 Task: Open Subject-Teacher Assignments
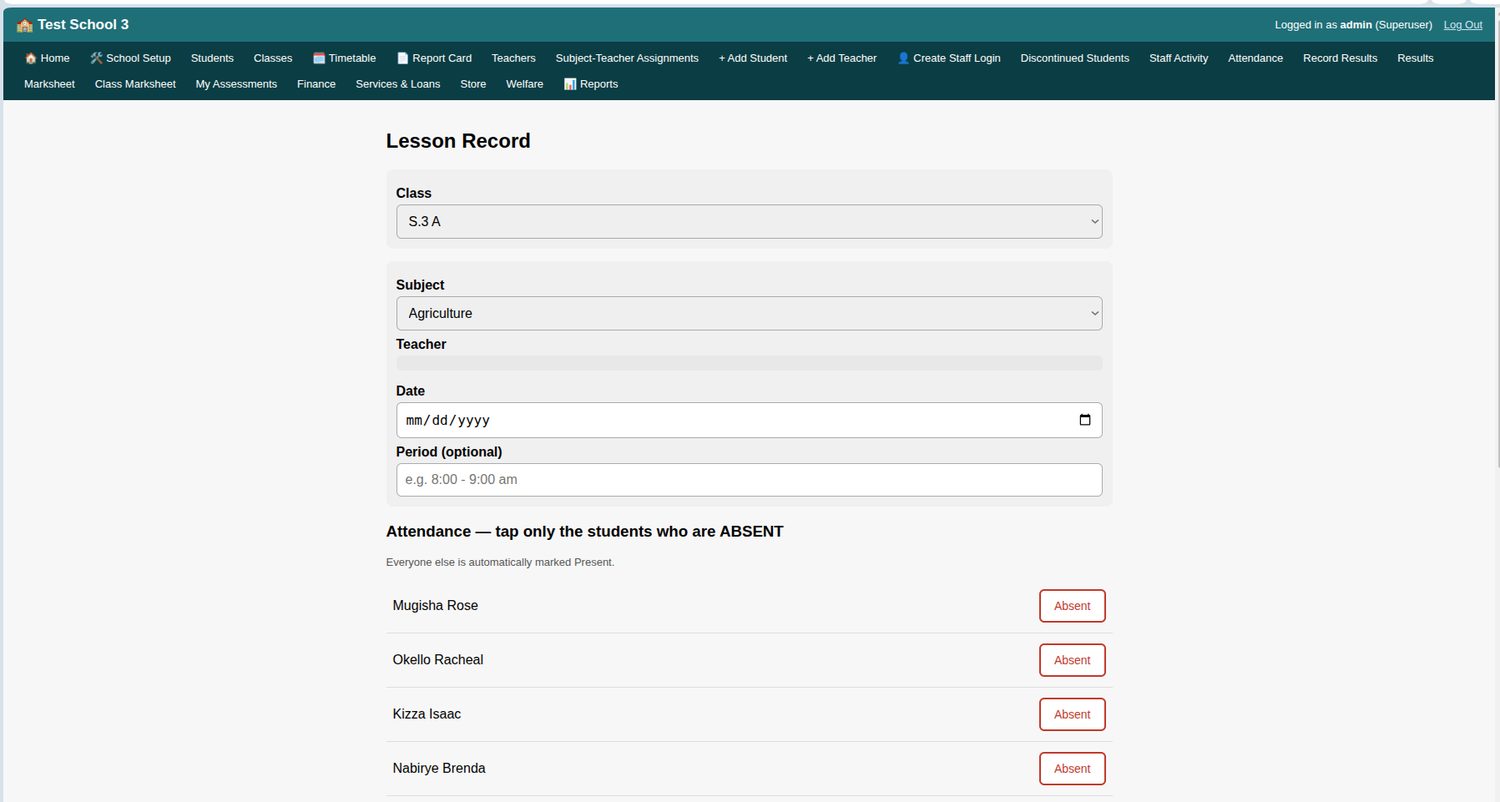pos(627,58)
